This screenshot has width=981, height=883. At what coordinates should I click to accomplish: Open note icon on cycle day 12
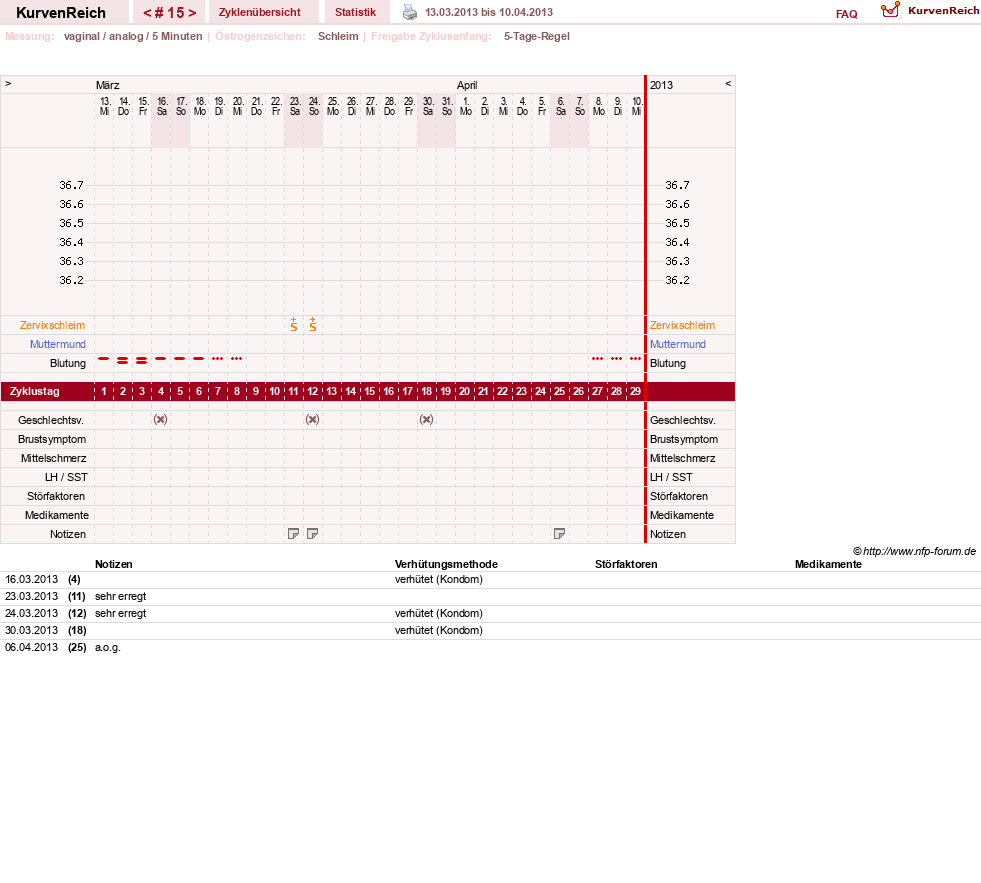312,534
